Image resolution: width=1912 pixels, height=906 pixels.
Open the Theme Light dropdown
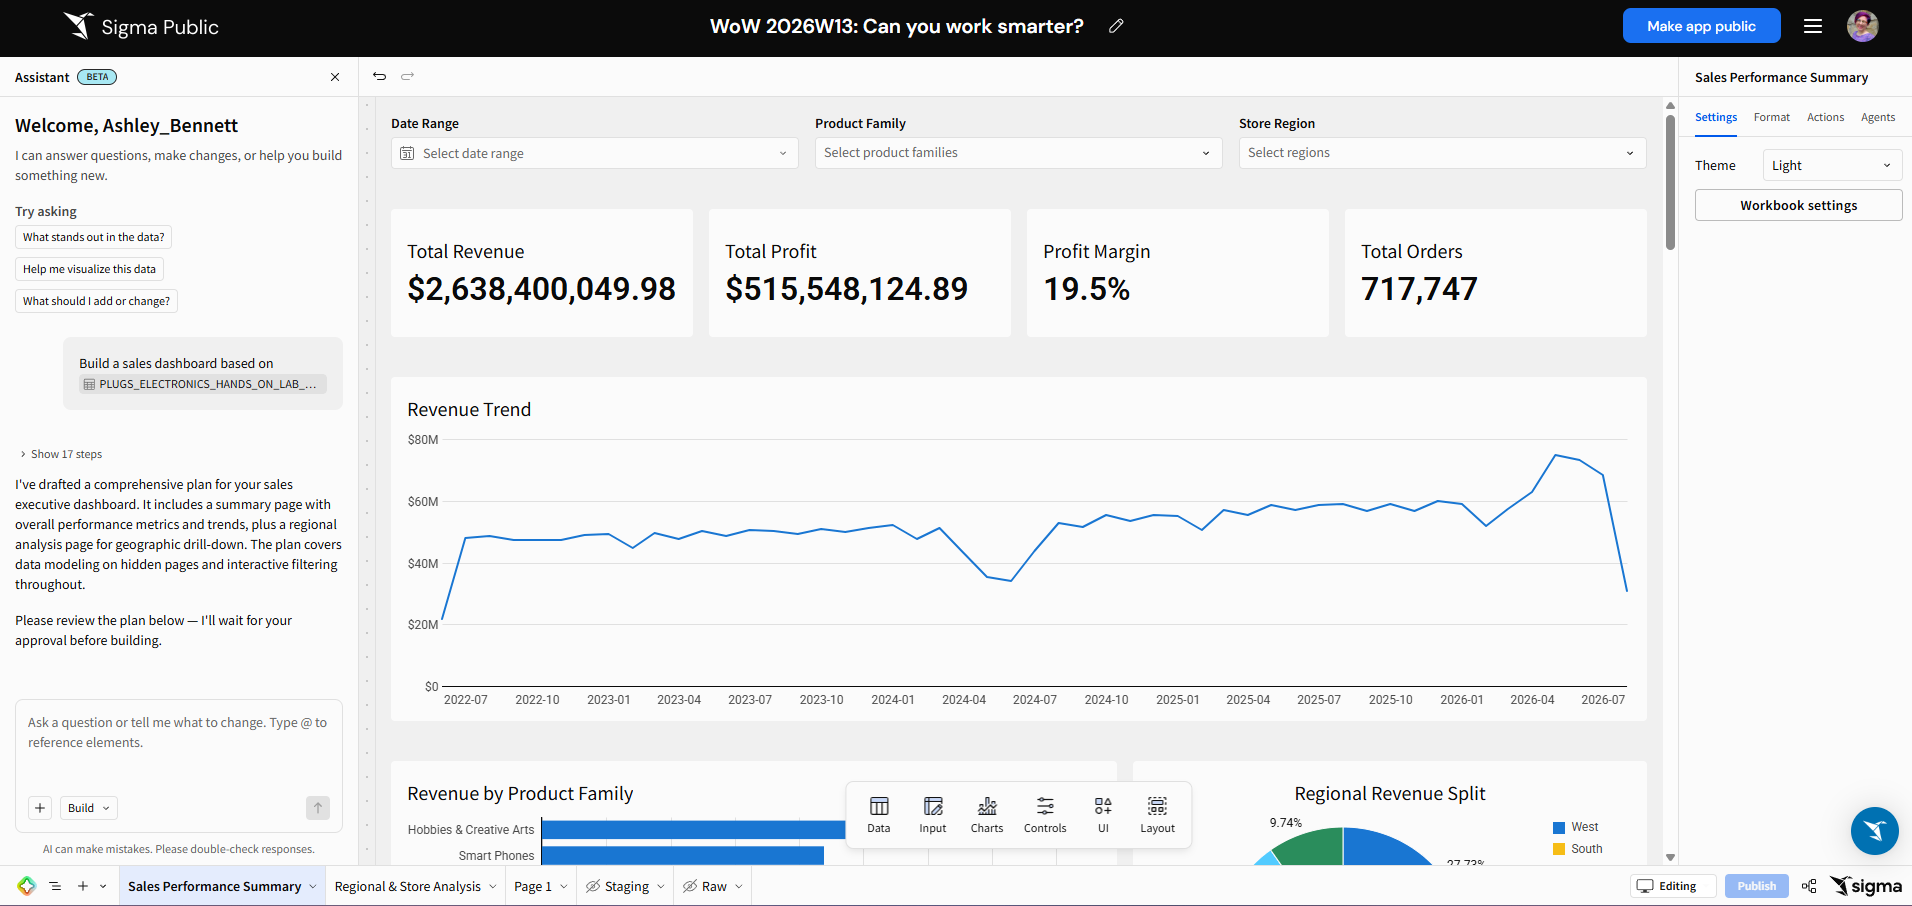tap(1832, 165)
